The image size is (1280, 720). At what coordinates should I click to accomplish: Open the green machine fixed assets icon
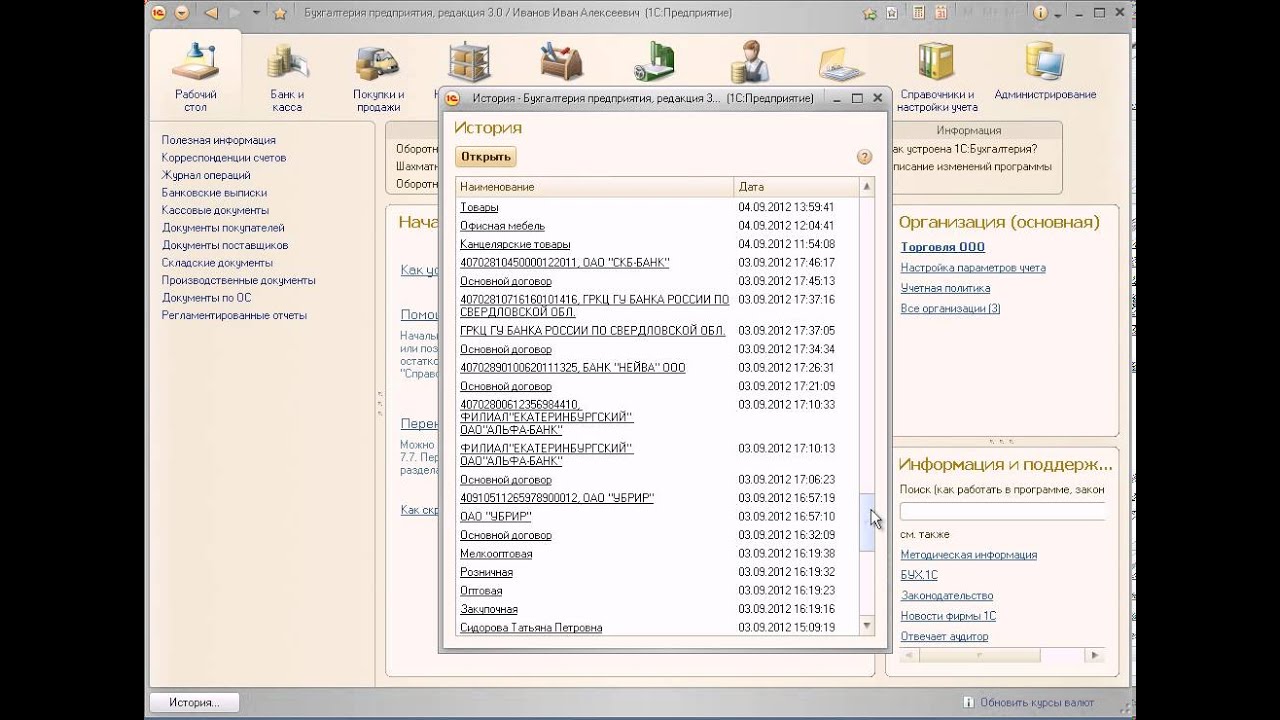[x=654, y=62]
